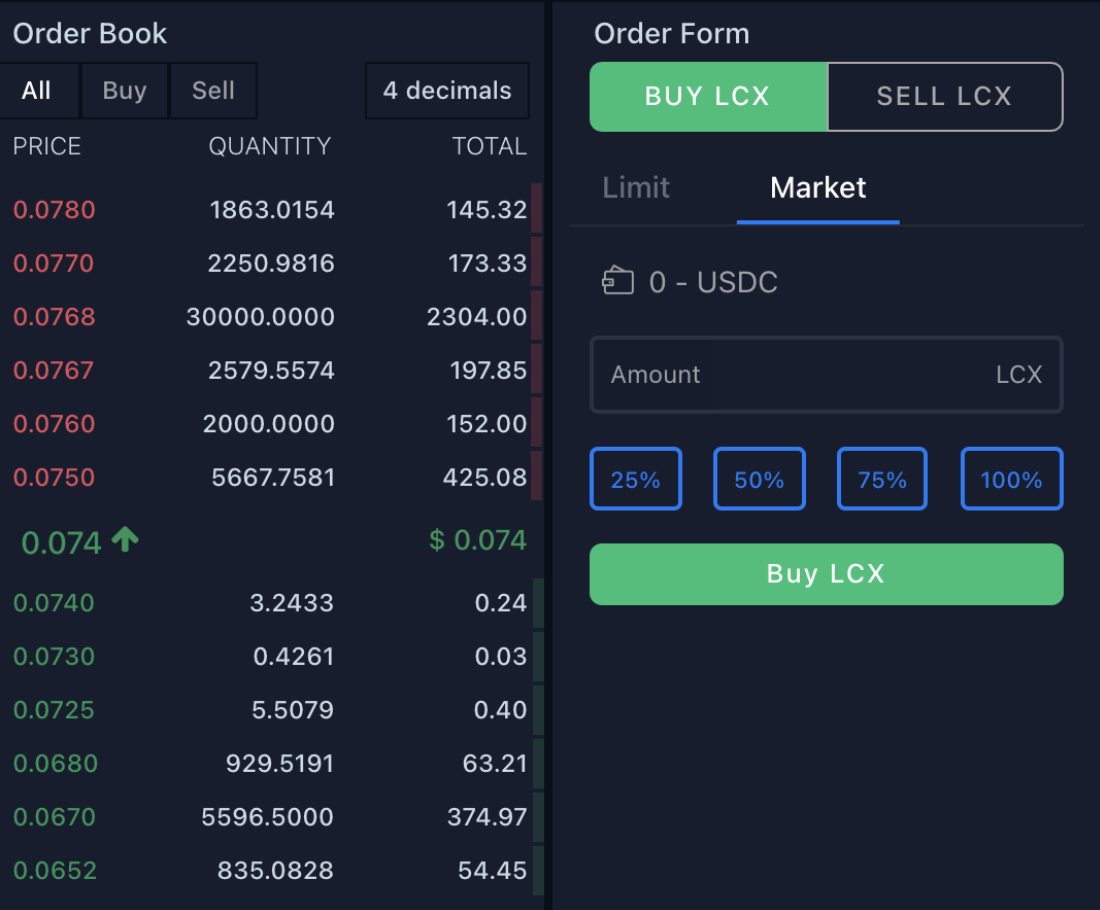Select ask price 0.0768

pos(54,316)
